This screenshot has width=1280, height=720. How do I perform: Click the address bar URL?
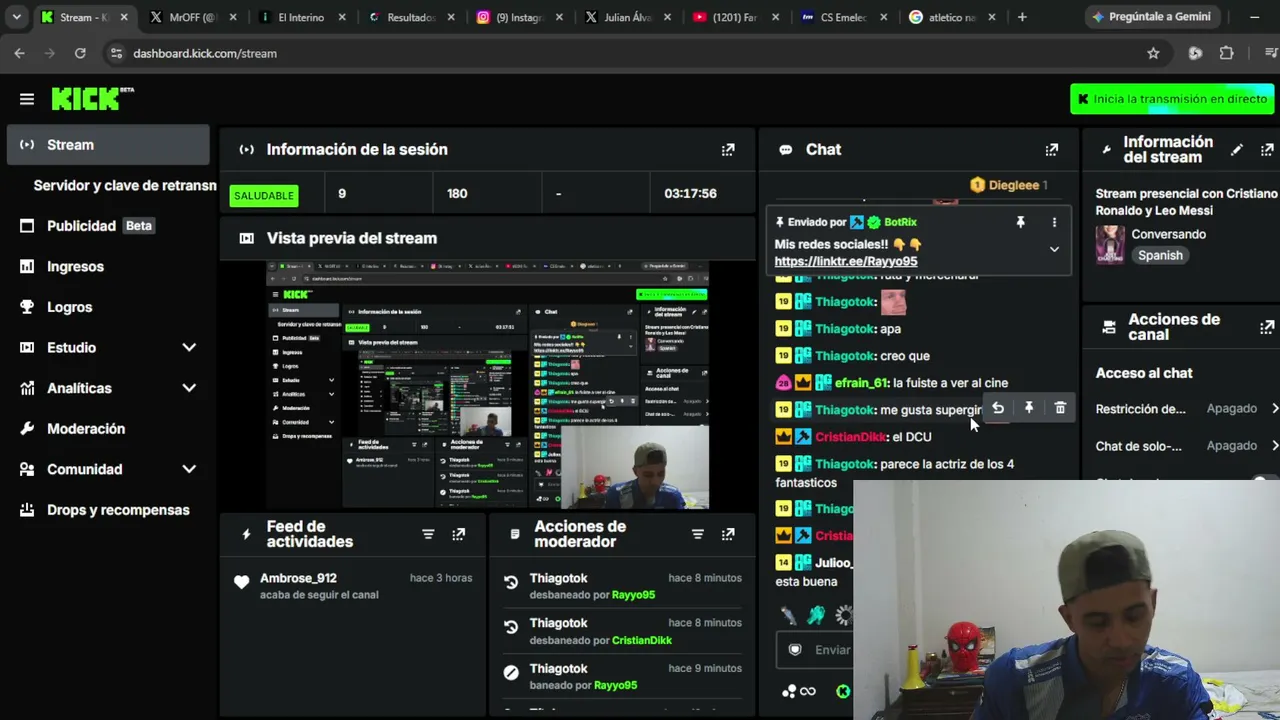205,53
